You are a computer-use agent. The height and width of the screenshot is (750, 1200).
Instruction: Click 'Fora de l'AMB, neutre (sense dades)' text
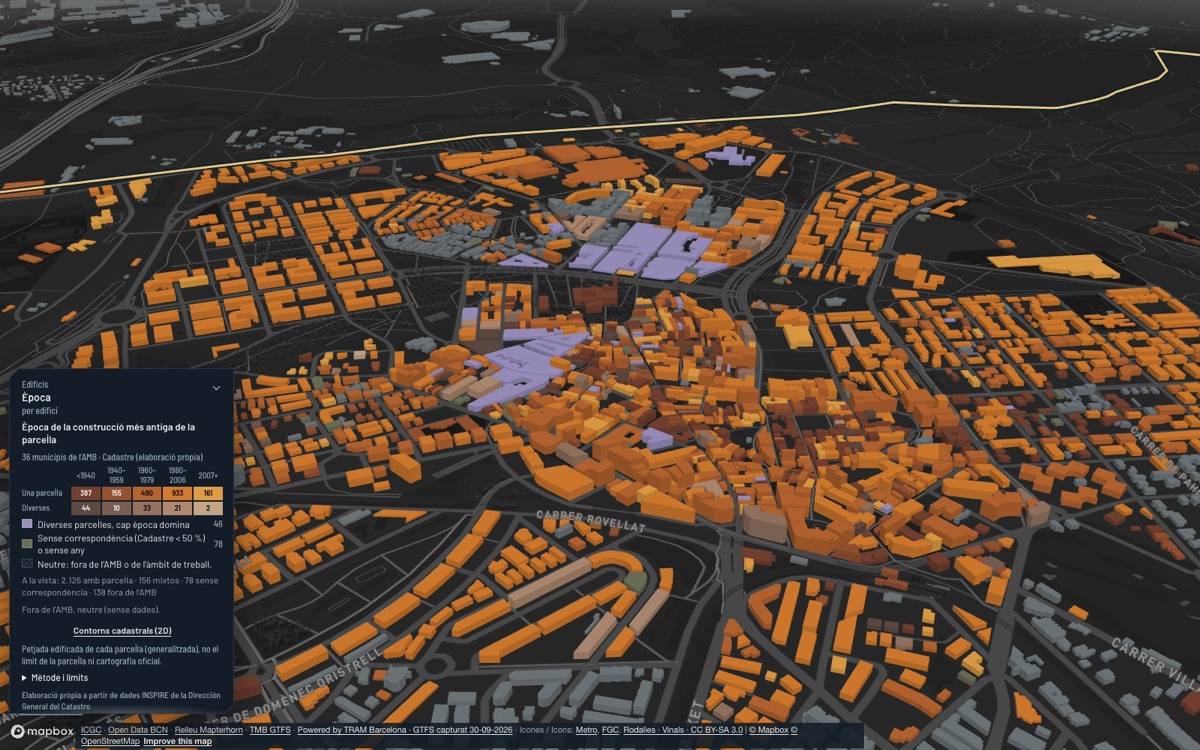pyautogui.click(x=90, y=609)
